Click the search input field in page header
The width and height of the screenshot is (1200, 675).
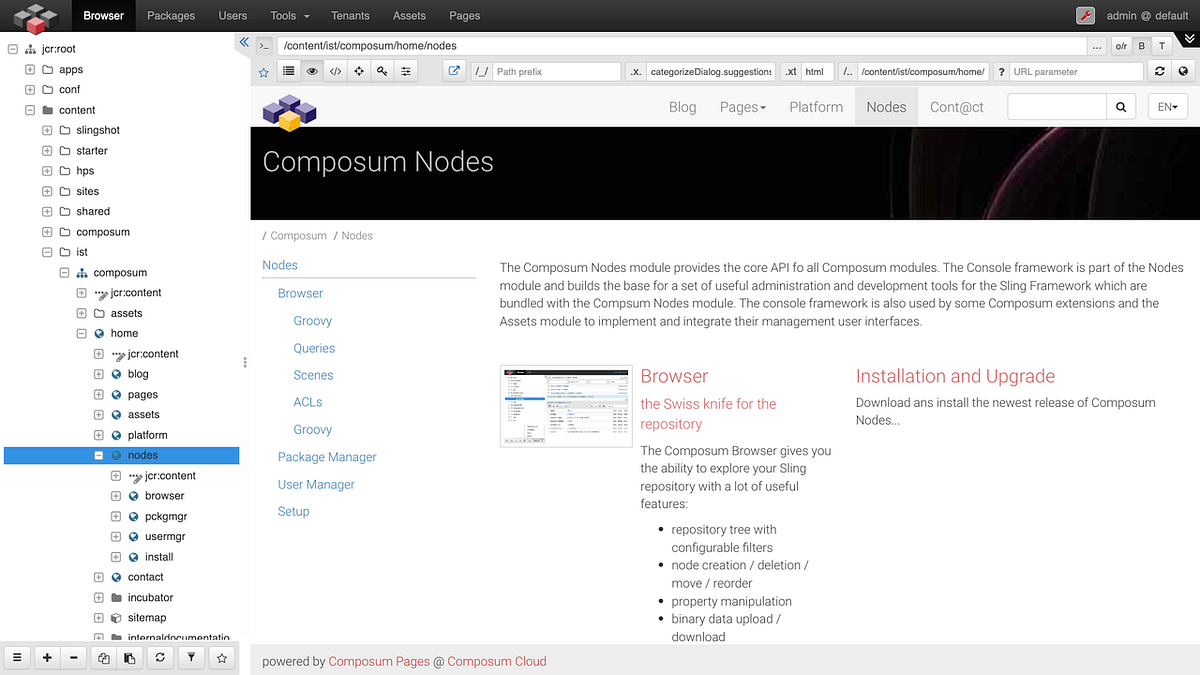1056,106
